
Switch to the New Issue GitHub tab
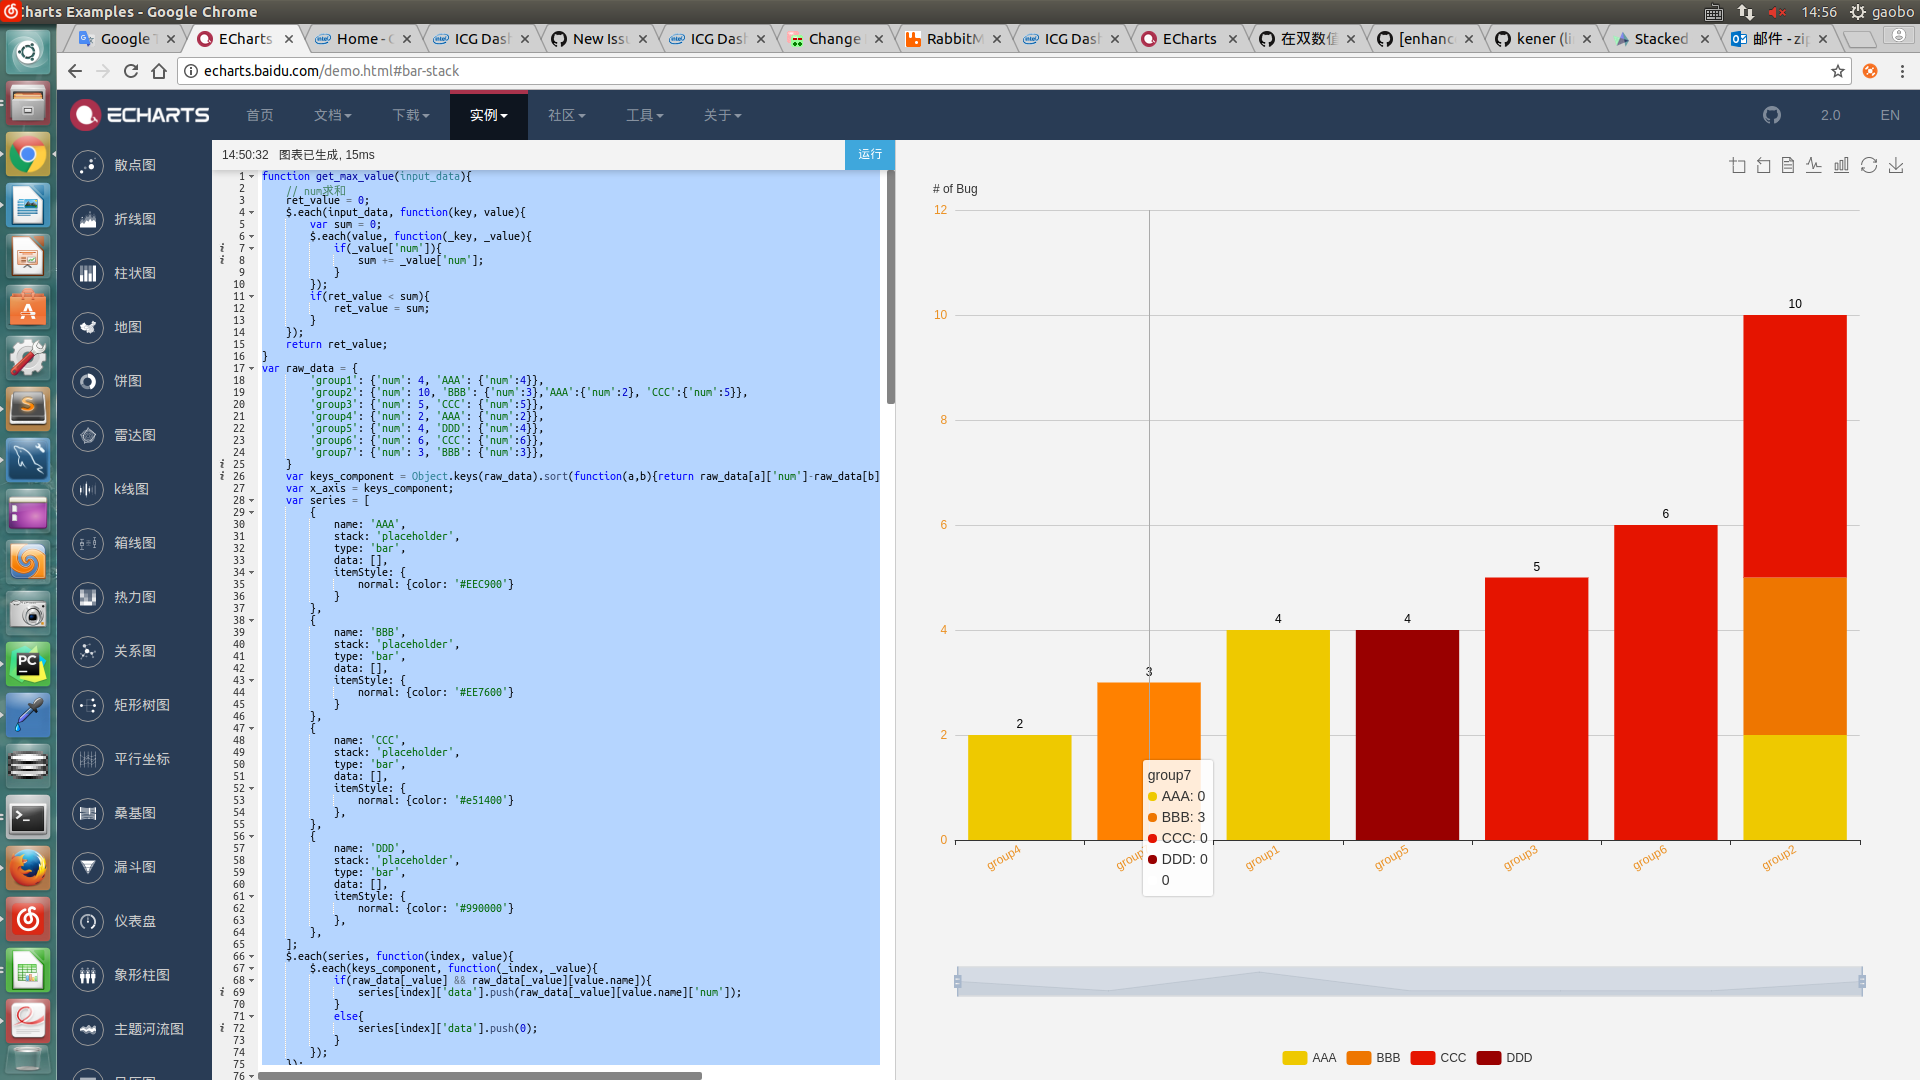pyautogui.click(x=600, y=39)
